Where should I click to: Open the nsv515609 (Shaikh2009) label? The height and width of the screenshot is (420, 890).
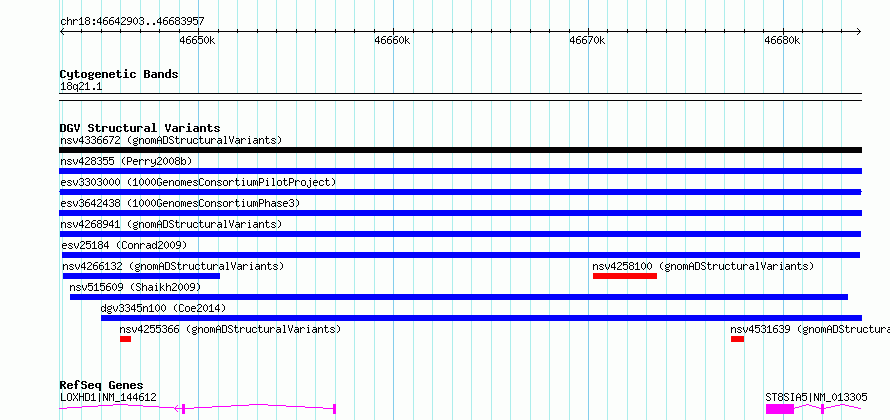click(x=135, y=287)
